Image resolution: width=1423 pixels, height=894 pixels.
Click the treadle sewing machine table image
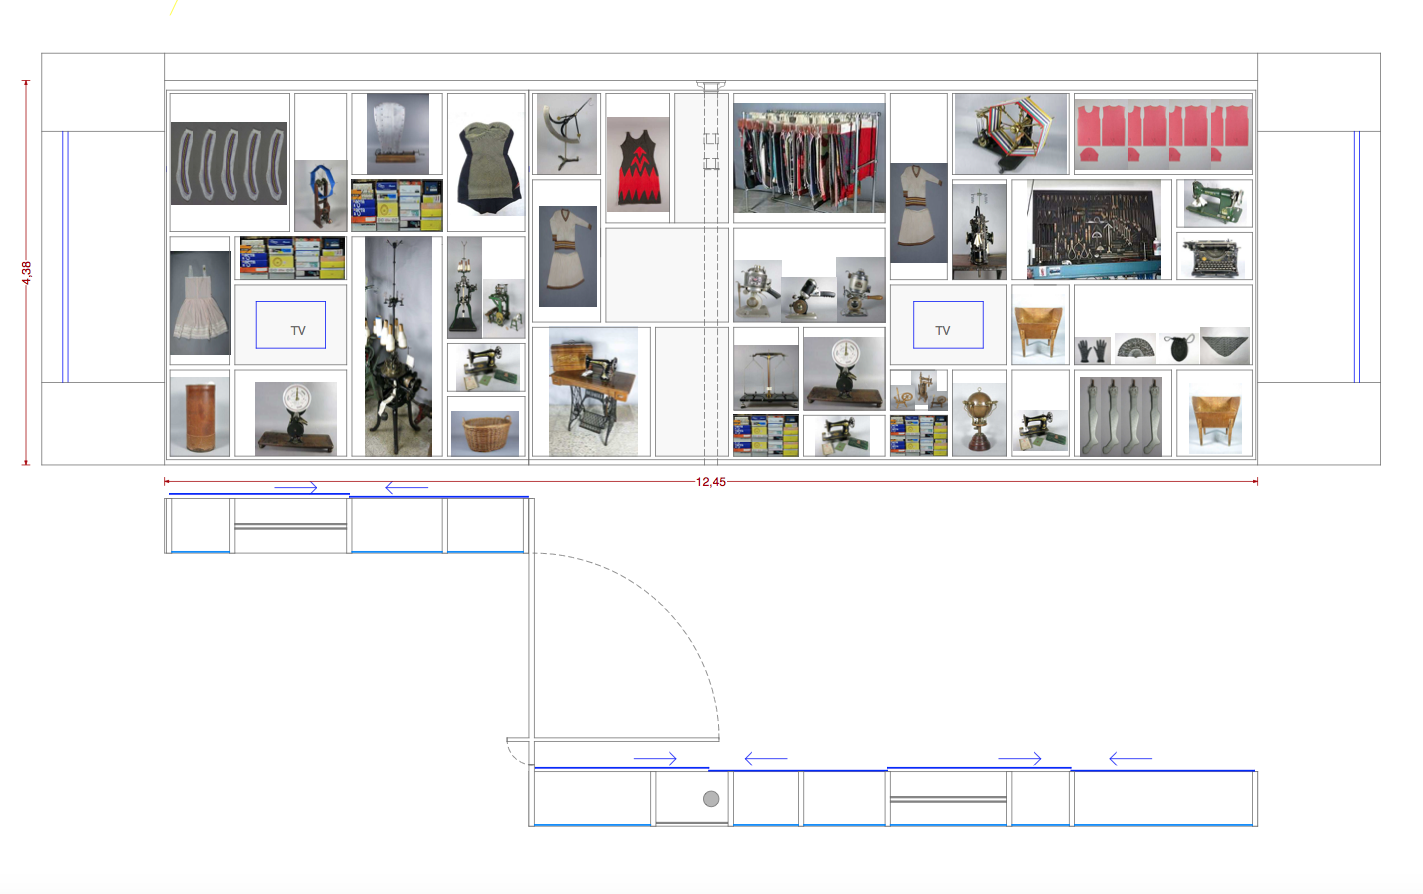pos(593,392)
